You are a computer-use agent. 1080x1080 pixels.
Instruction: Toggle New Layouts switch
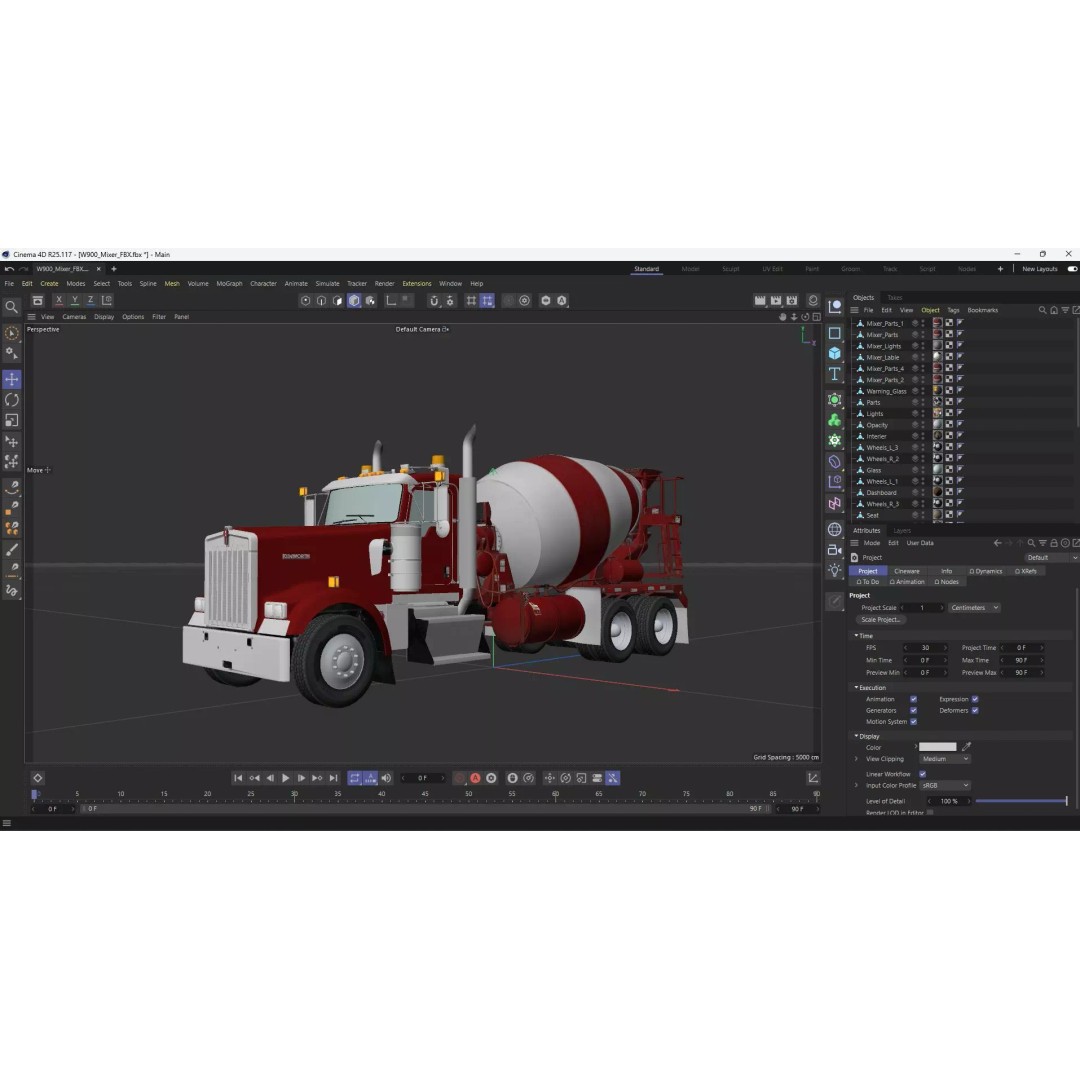point(1072,269)
